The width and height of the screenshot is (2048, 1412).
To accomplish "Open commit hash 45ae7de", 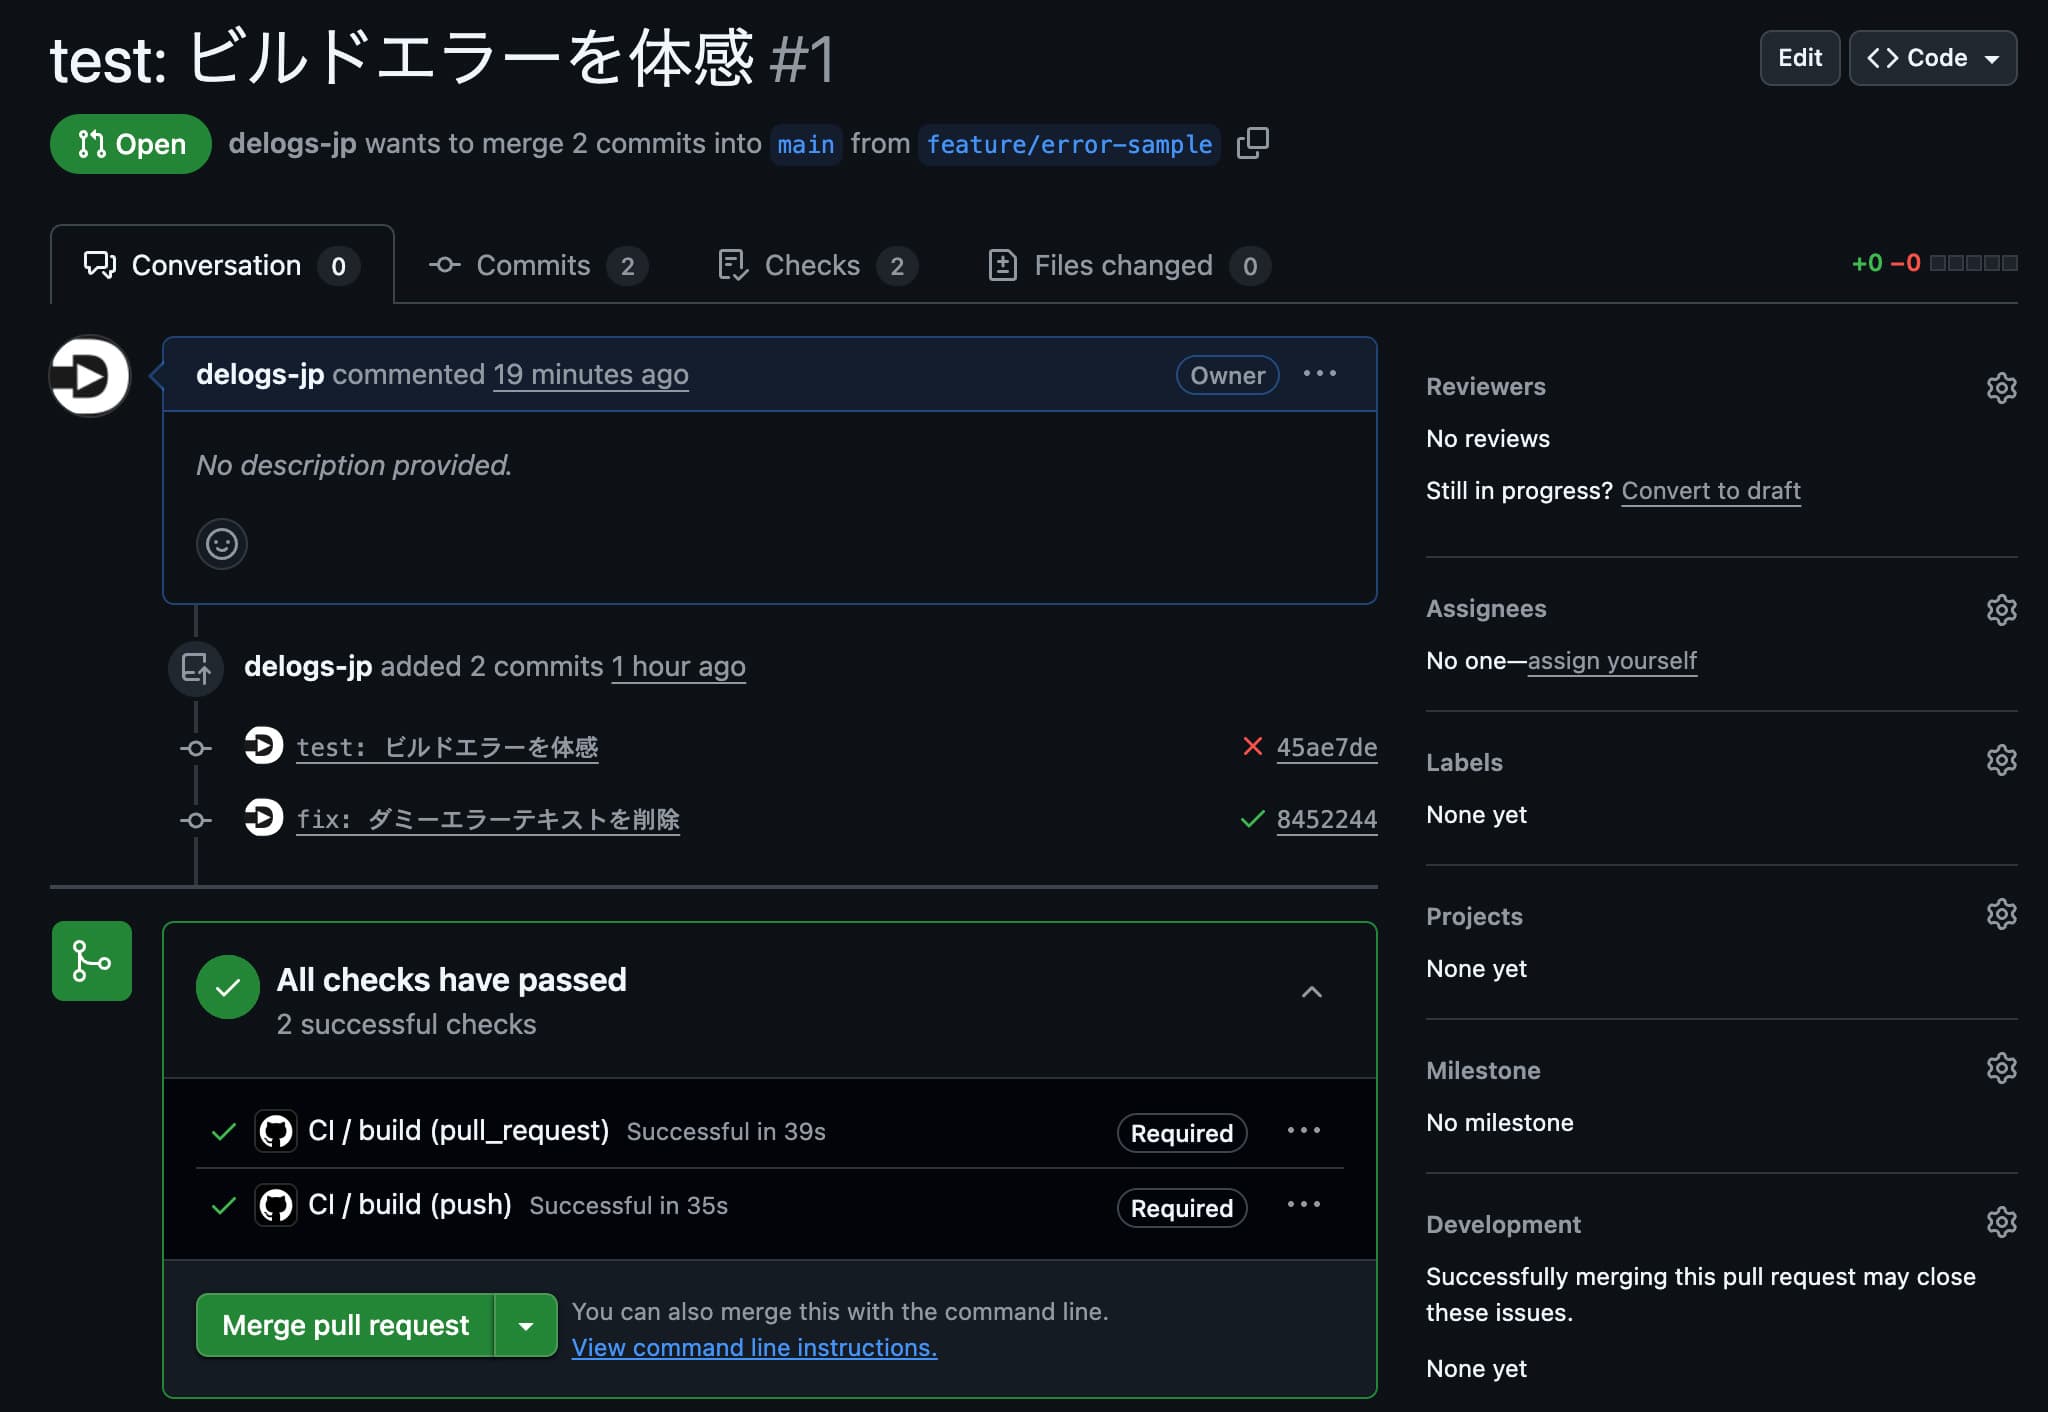I will pyautogui.click(x=1327, y=747).
